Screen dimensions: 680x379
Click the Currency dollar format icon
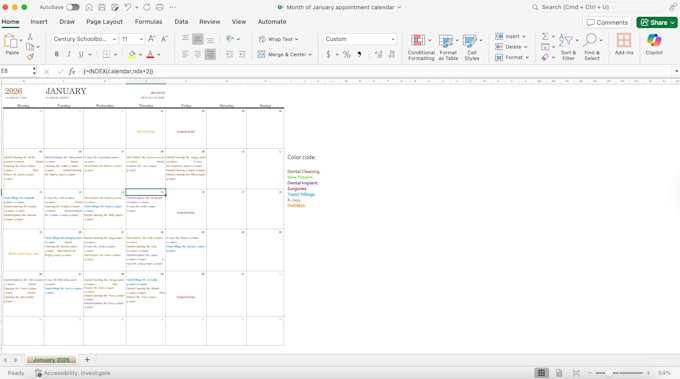[x=328, y=54]
